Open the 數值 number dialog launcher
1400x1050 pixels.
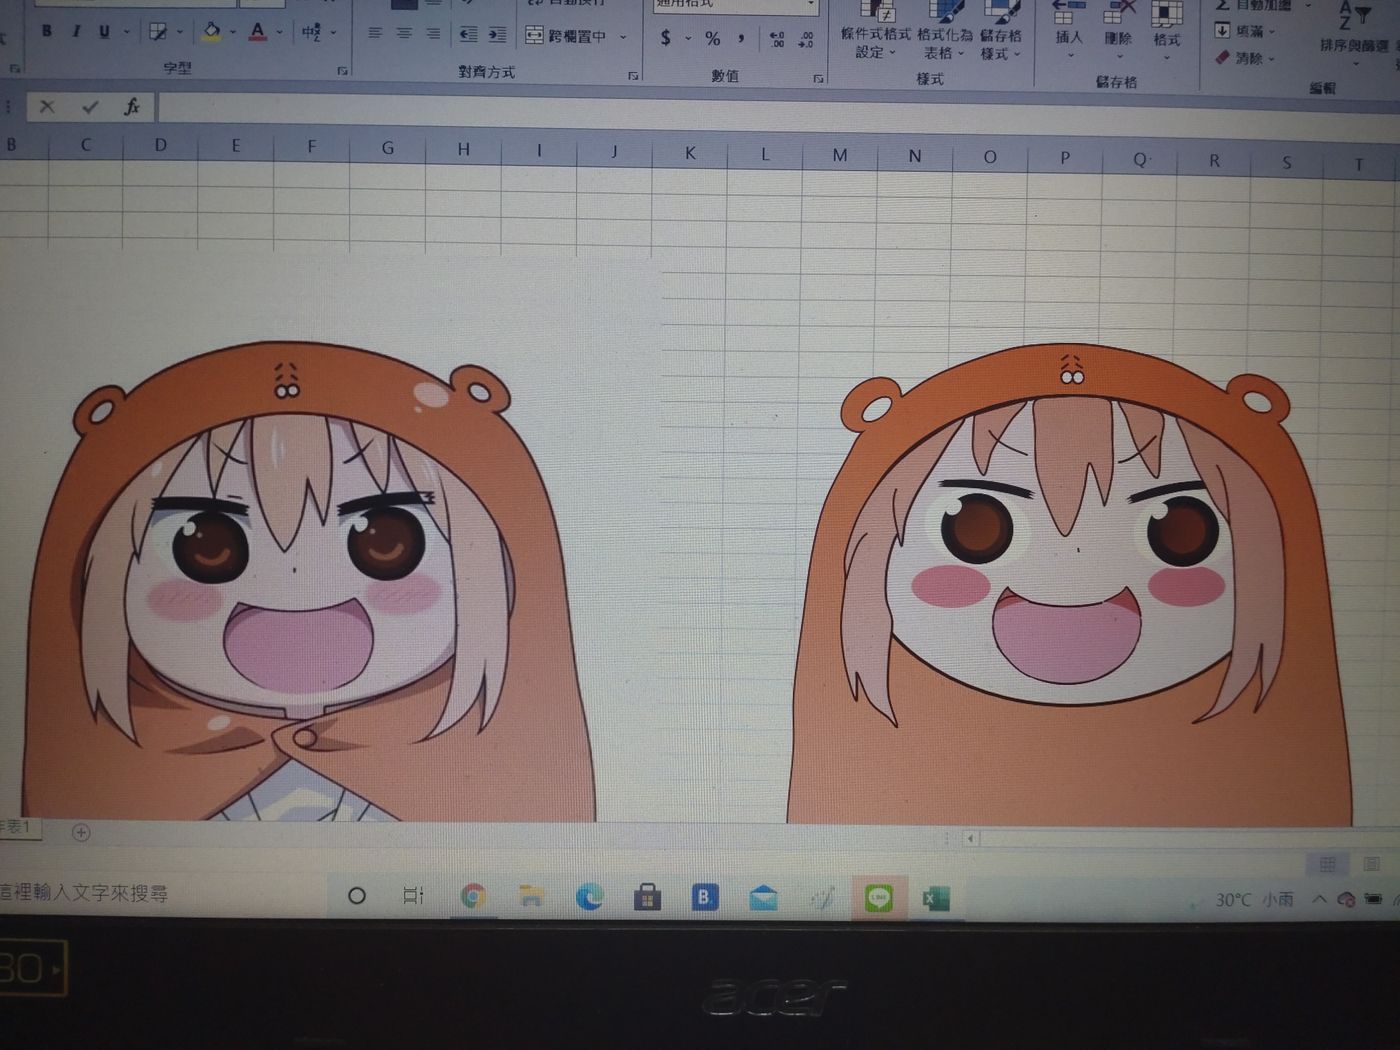819,78
